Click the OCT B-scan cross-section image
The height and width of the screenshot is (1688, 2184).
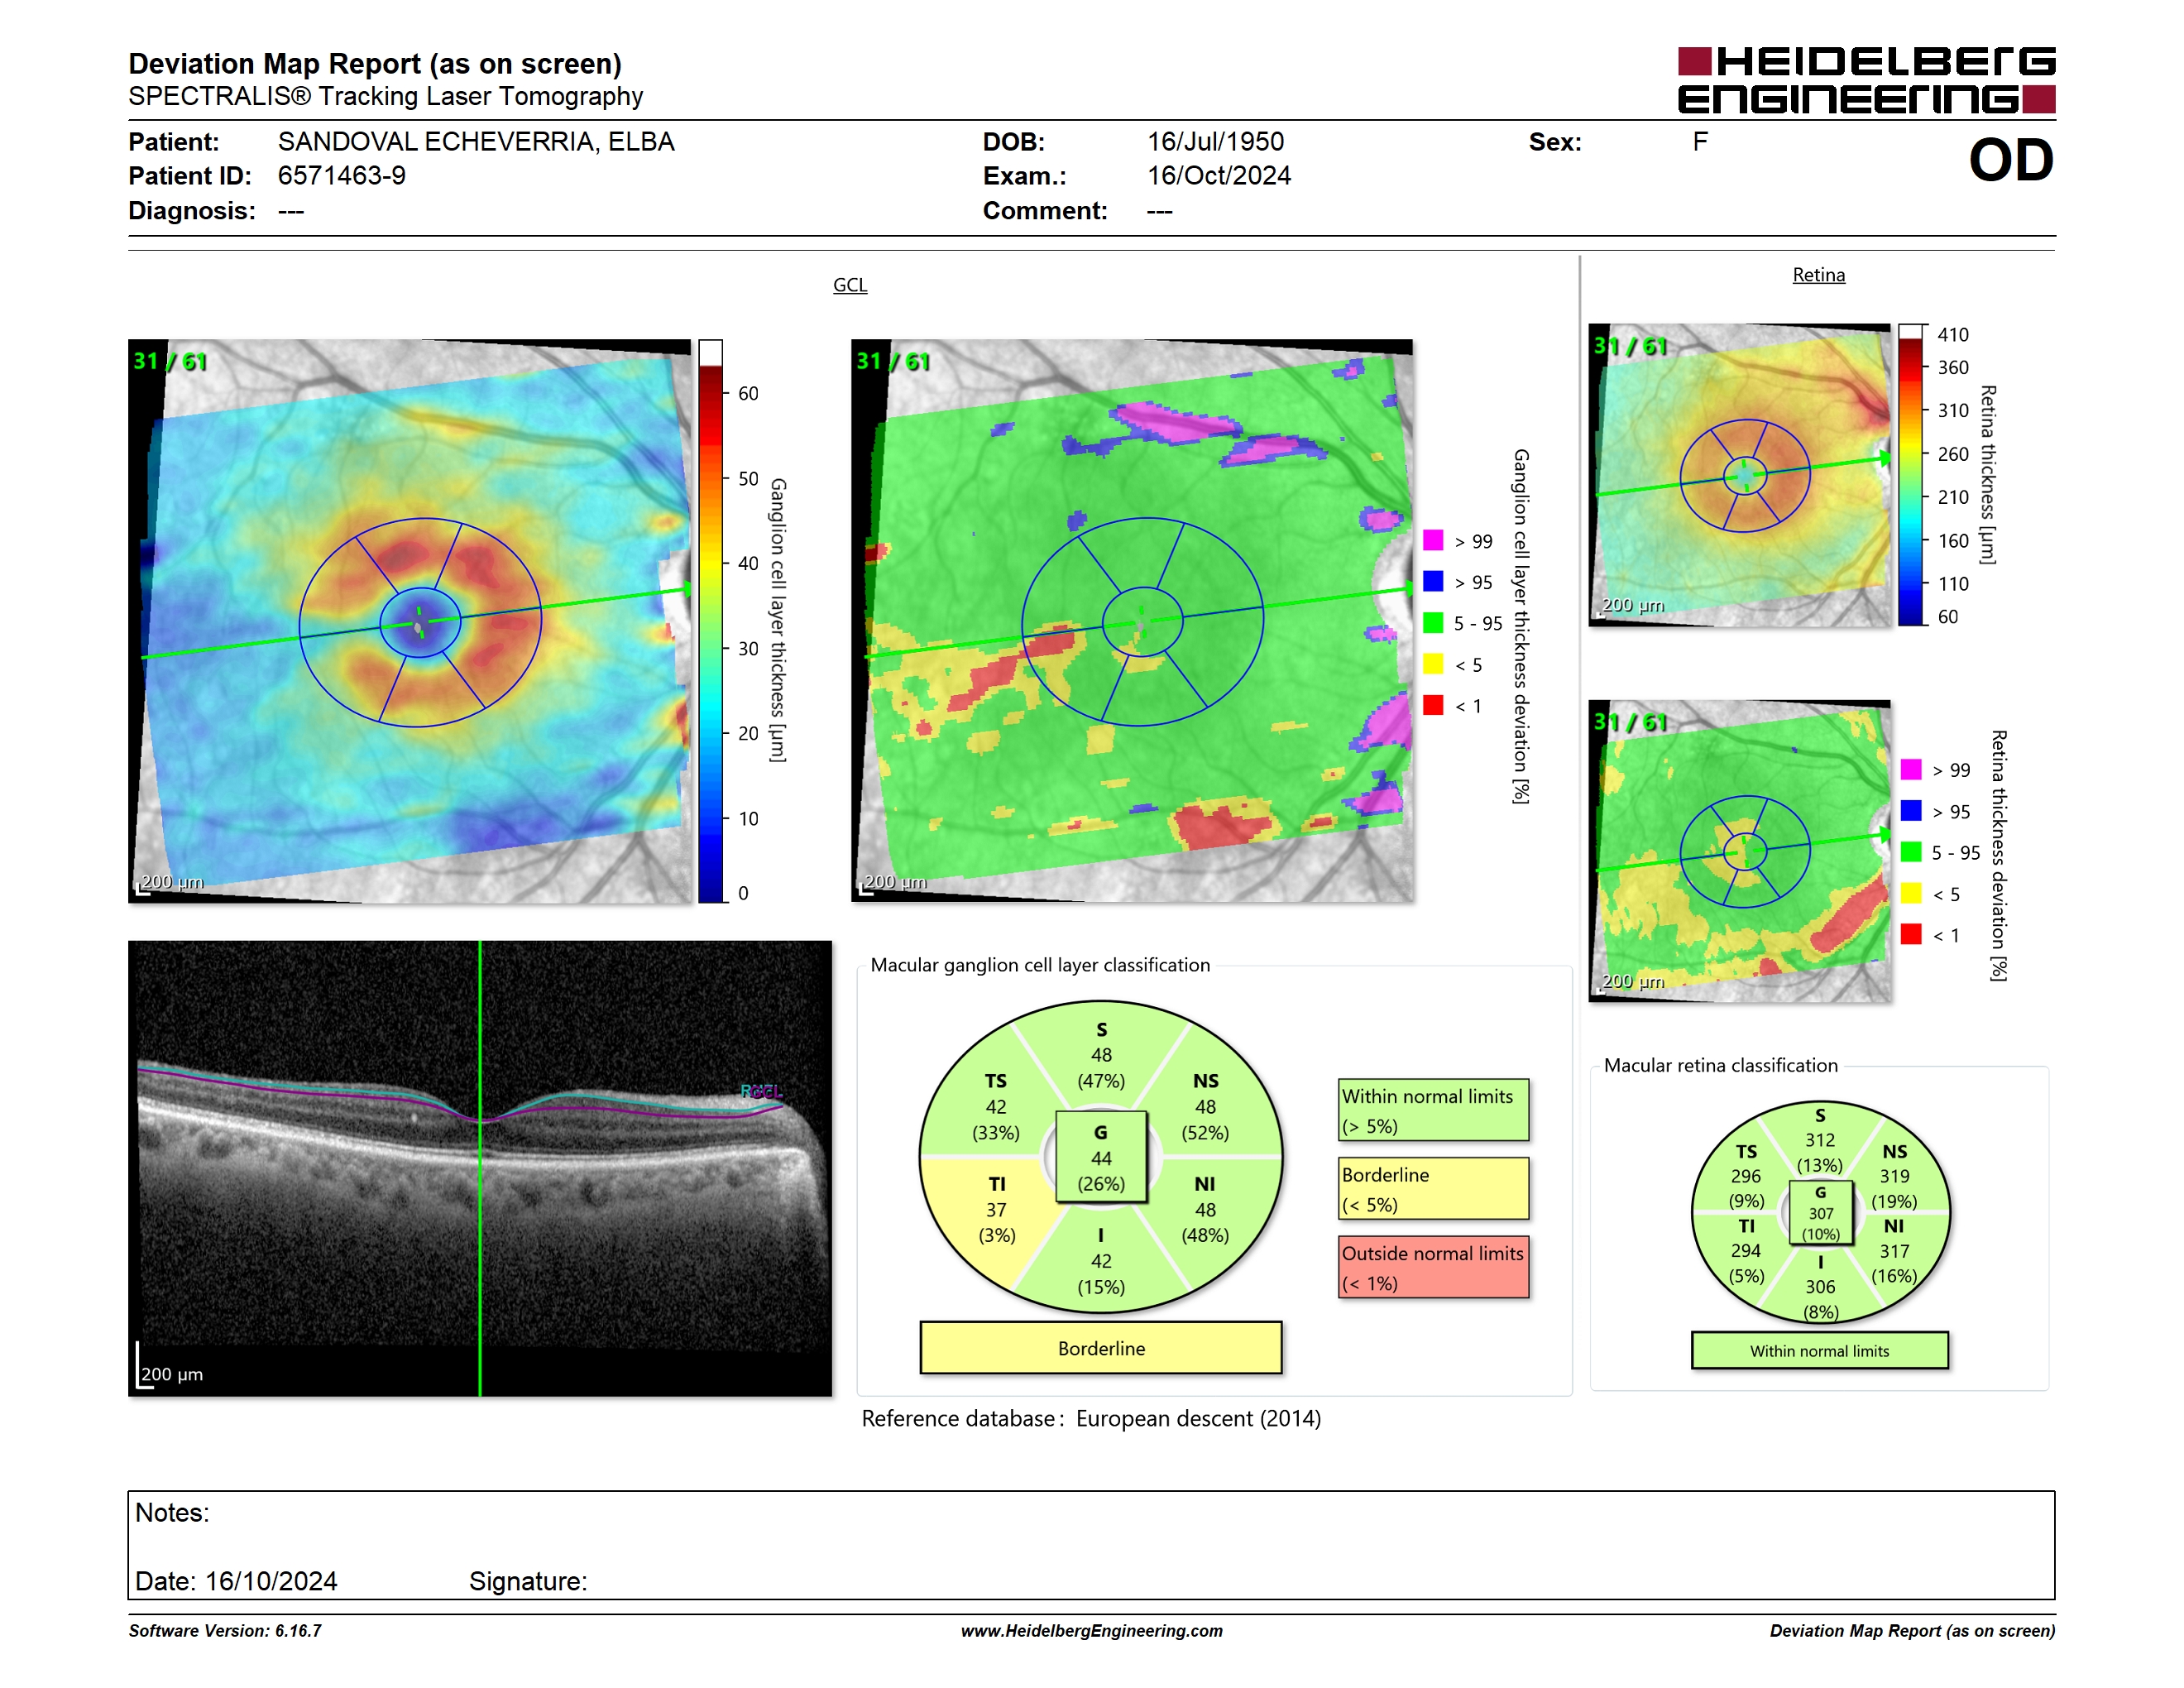click(x=480, y=1168)
